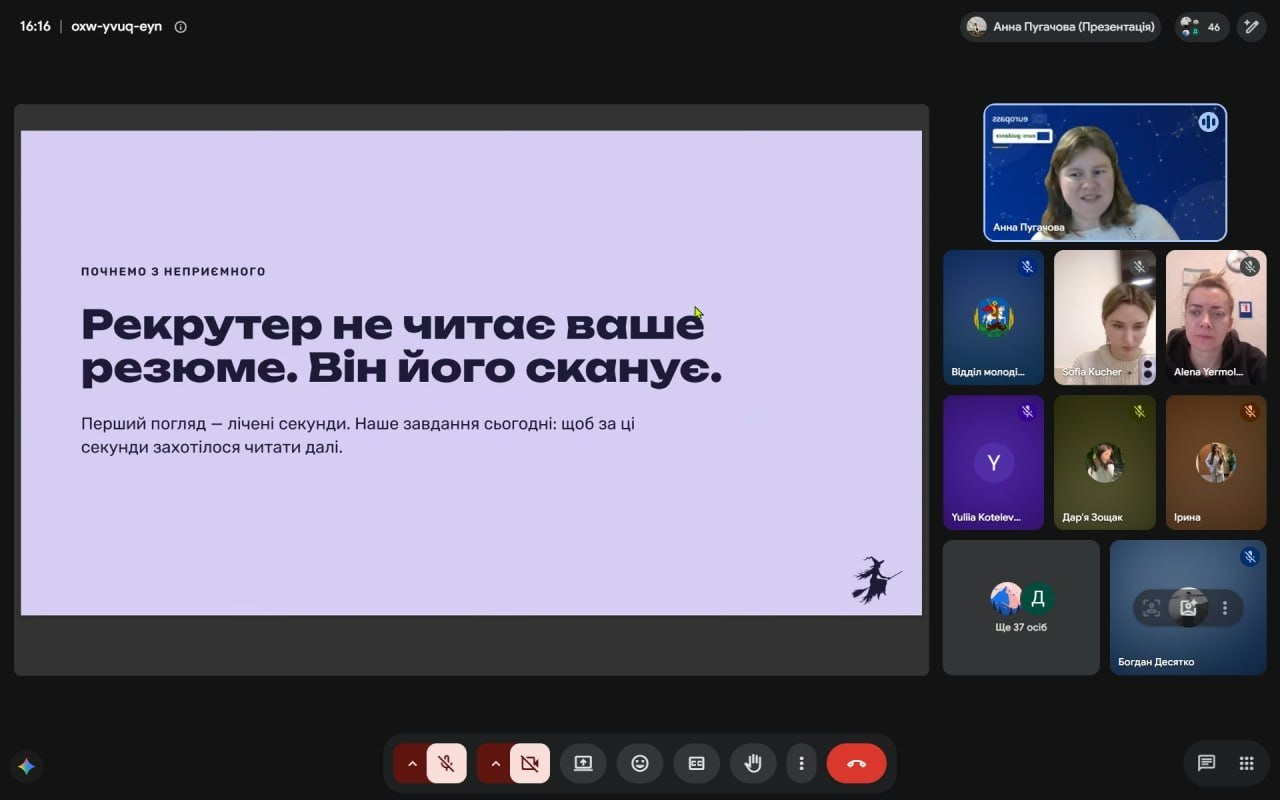Open audio settings arrow beside the microphone
The width and height of the screenshot is (1280, 800).
point(411,764)
